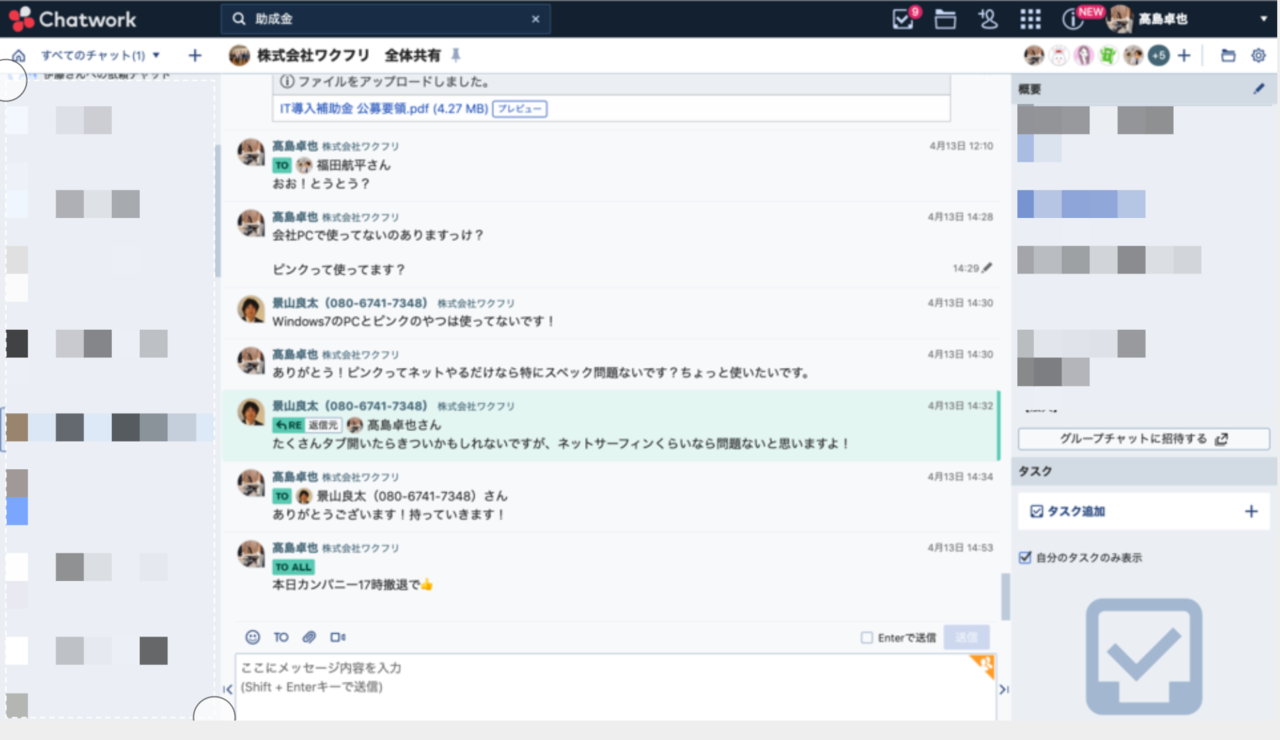Collapse the left chat list panel
This screenshot has width=1280, height=740.
(x=228, y=689)
